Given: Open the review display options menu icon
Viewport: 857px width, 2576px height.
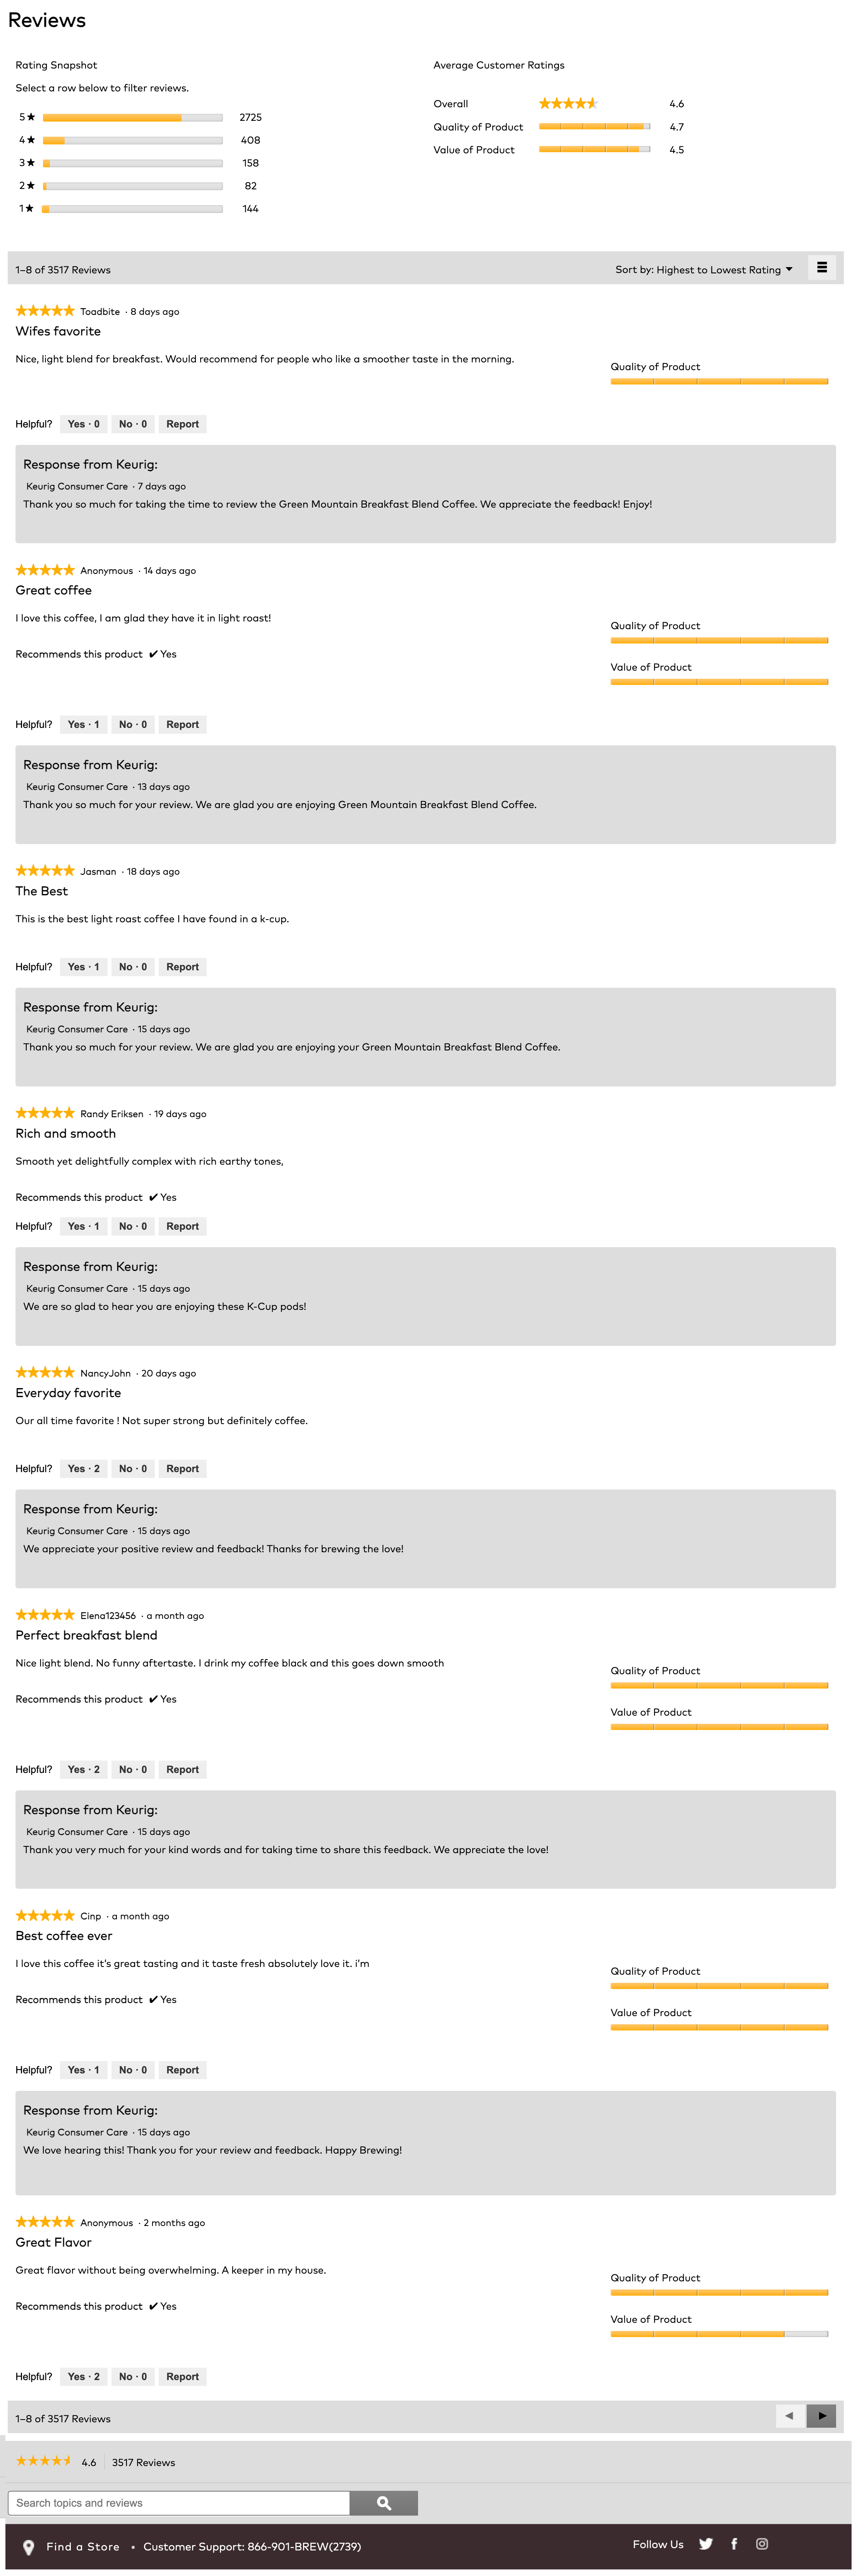Looking at the screenshot, I should point(821,268).
